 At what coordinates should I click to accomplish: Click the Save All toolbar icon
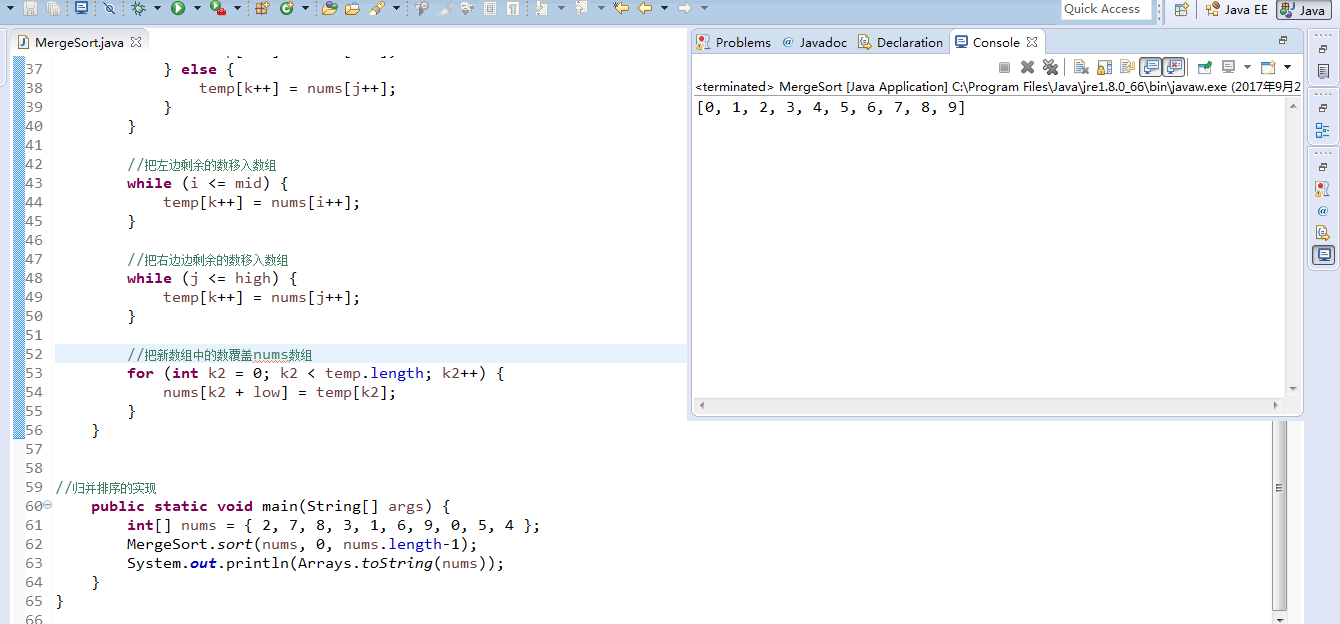53,8
